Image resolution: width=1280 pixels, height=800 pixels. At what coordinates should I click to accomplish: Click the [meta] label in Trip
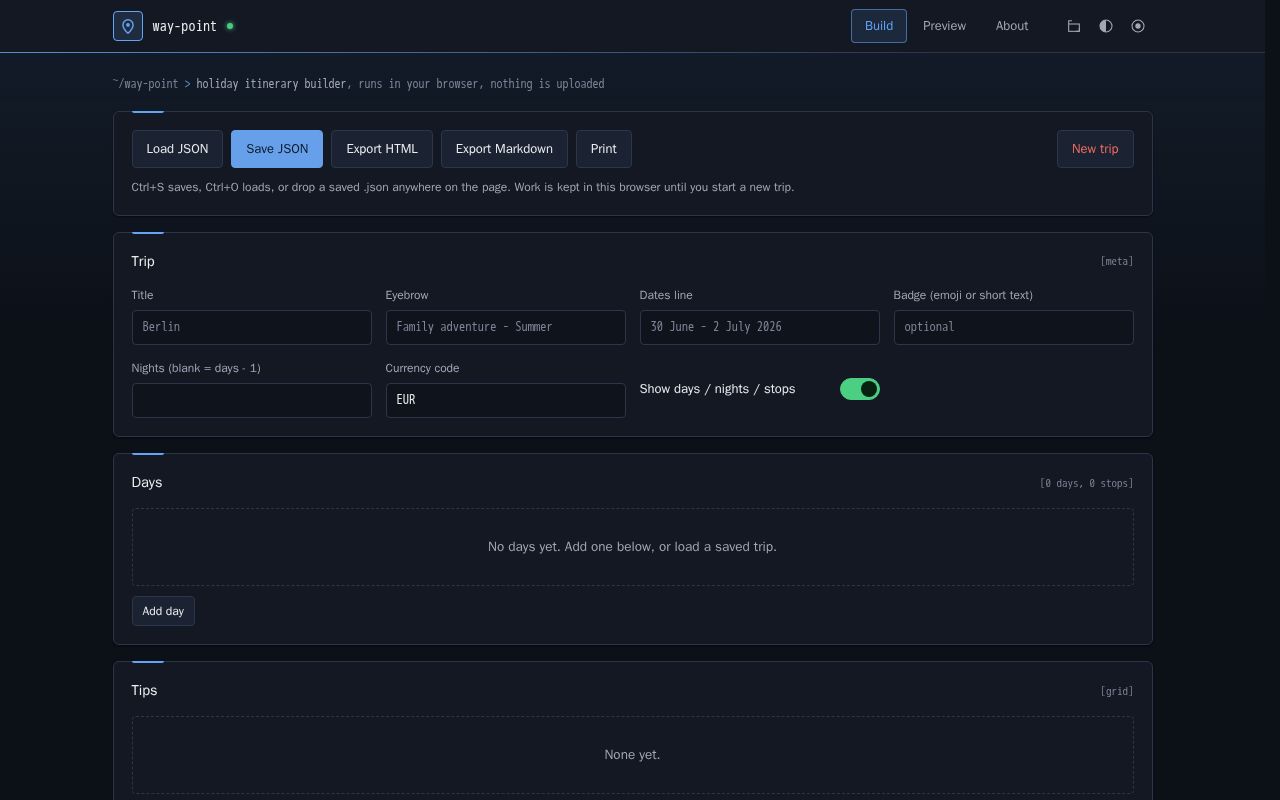click(1117, 262)
